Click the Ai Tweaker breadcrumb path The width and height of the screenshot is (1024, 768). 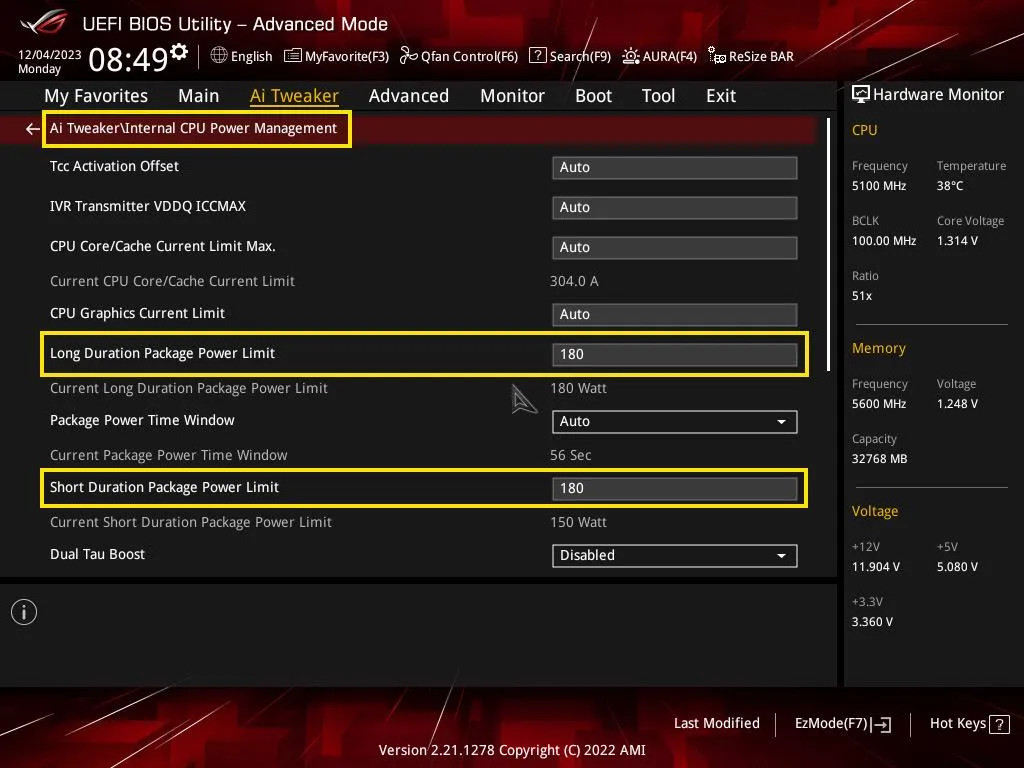[x=193, y=128]
